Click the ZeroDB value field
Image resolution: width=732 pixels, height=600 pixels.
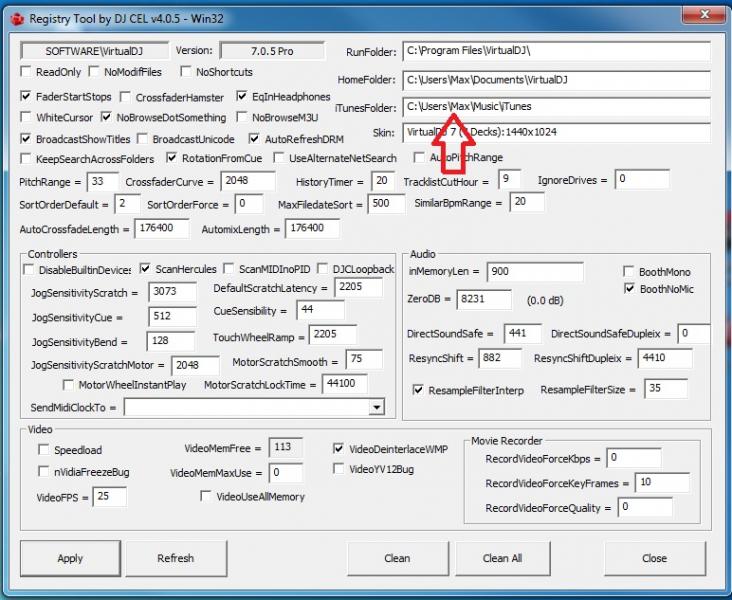484,299
